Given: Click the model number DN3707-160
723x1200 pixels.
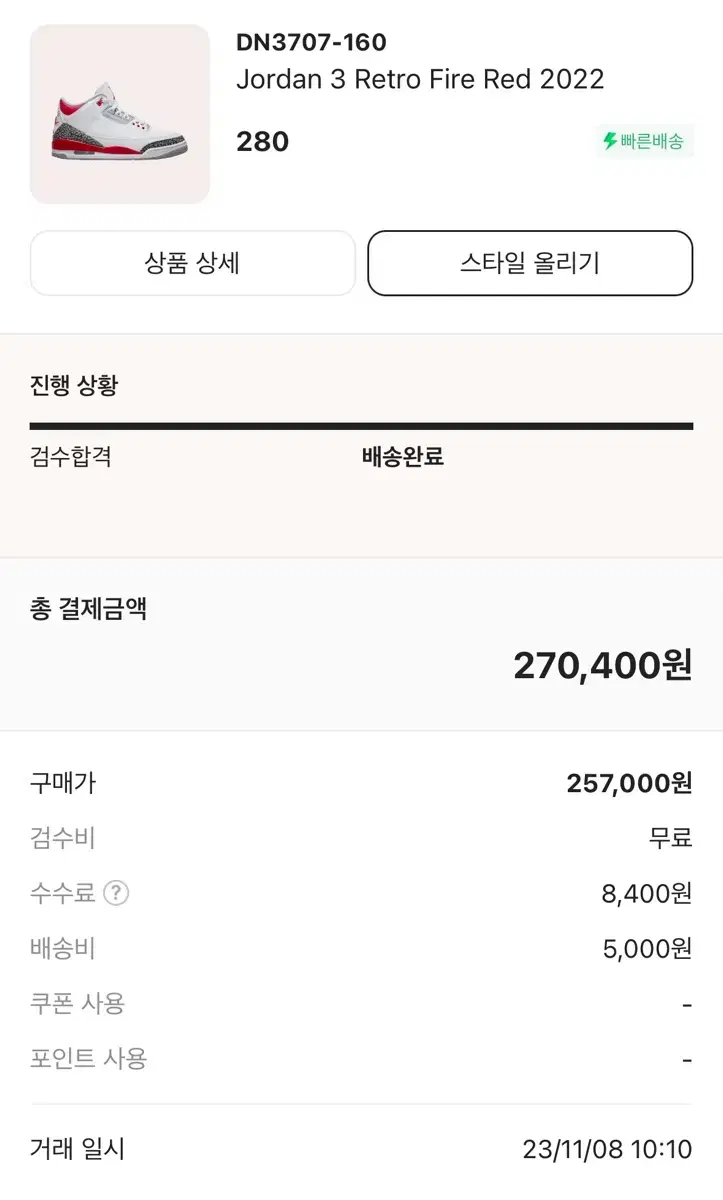Looking at the screenshot, I should [311, 42].
